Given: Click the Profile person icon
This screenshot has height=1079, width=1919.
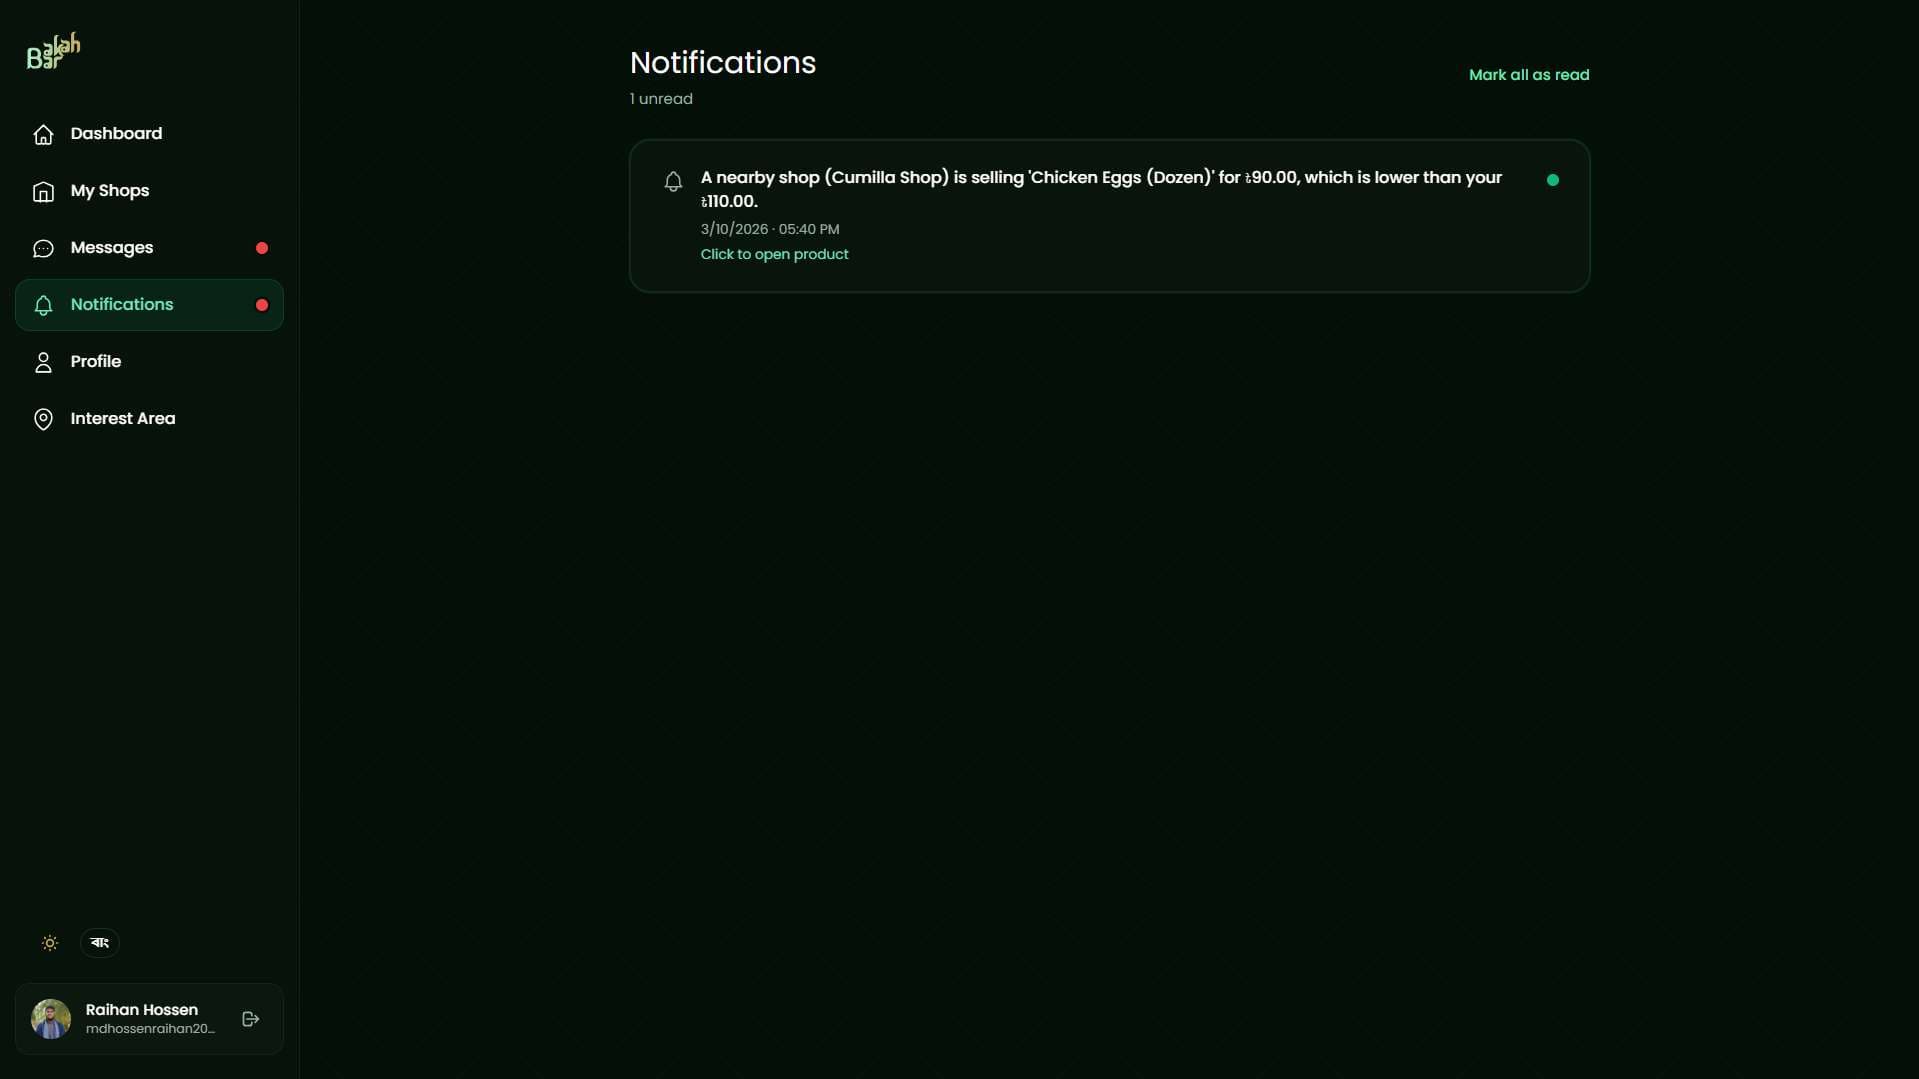Looking at the screenshot, I should click(x=43, y=362).
